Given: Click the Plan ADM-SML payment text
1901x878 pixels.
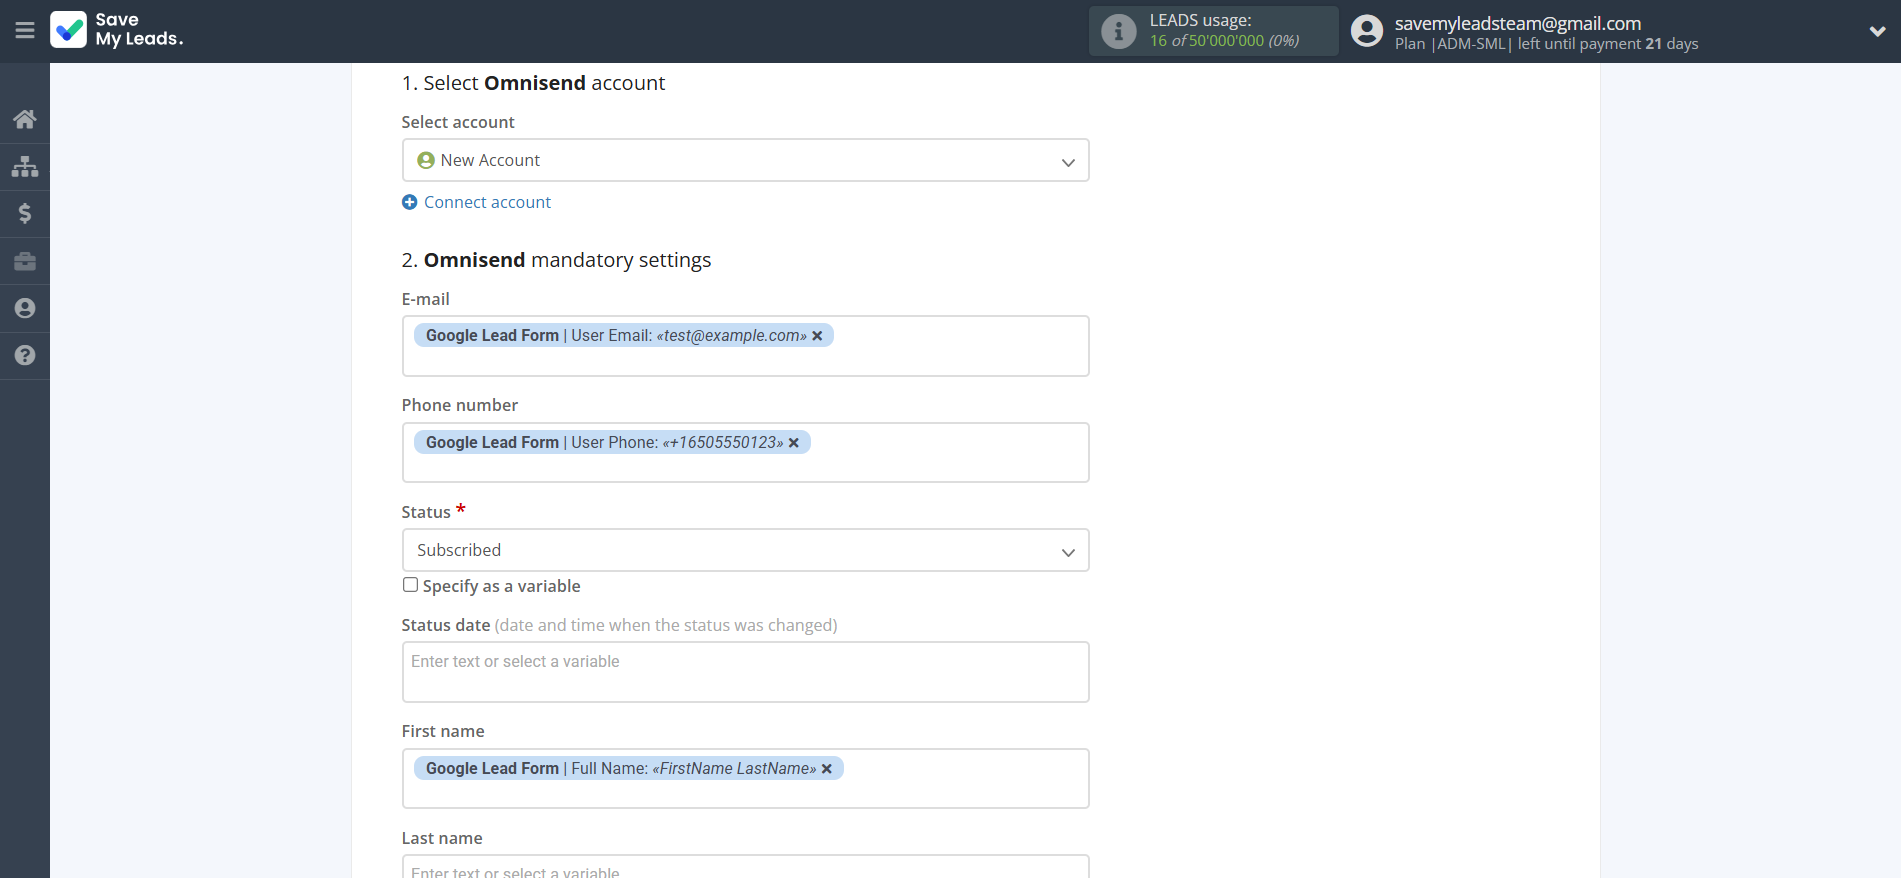Looking at the screenshot, I should click(1546, 44).
